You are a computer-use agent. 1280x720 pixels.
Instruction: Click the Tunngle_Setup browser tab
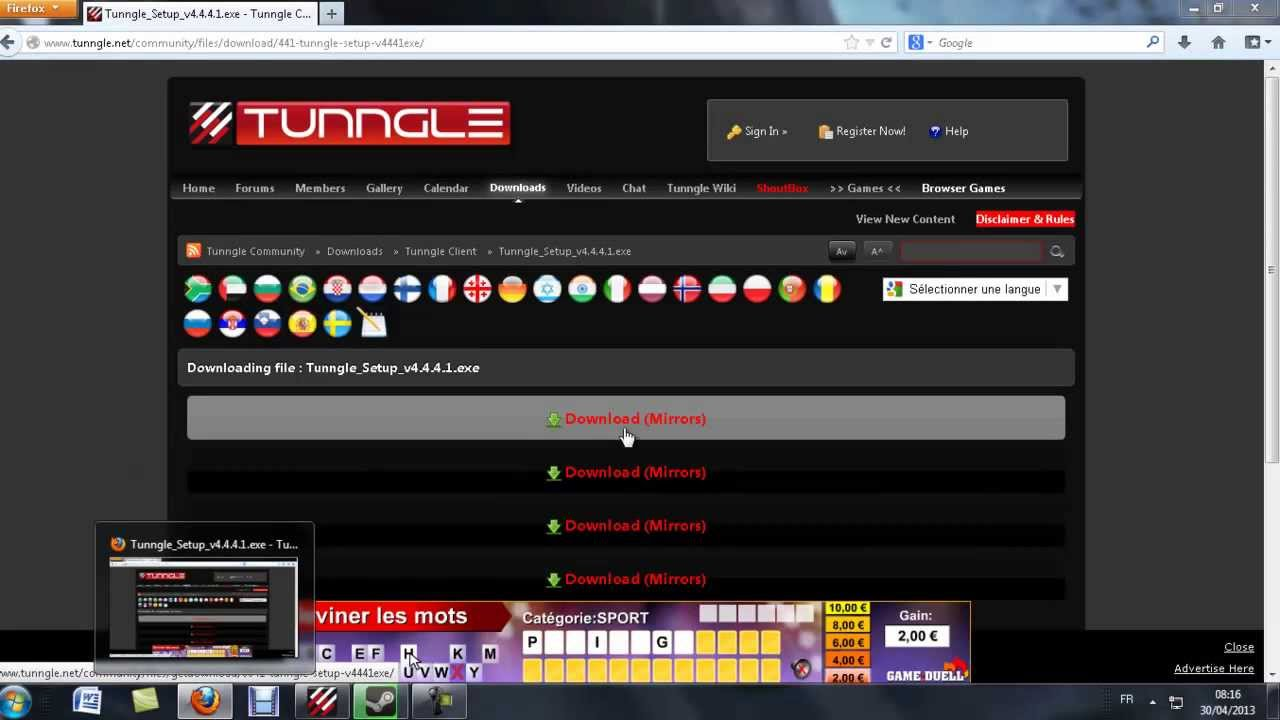pyautogui.click(x=200, y=14)
